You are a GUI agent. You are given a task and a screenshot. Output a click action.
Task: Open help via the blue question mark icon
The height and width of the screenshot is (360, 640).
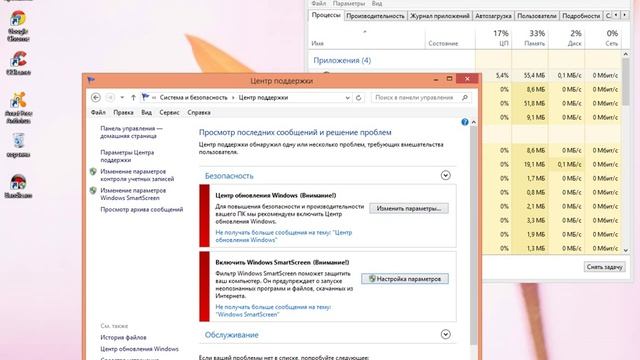[x=464, y=122]
